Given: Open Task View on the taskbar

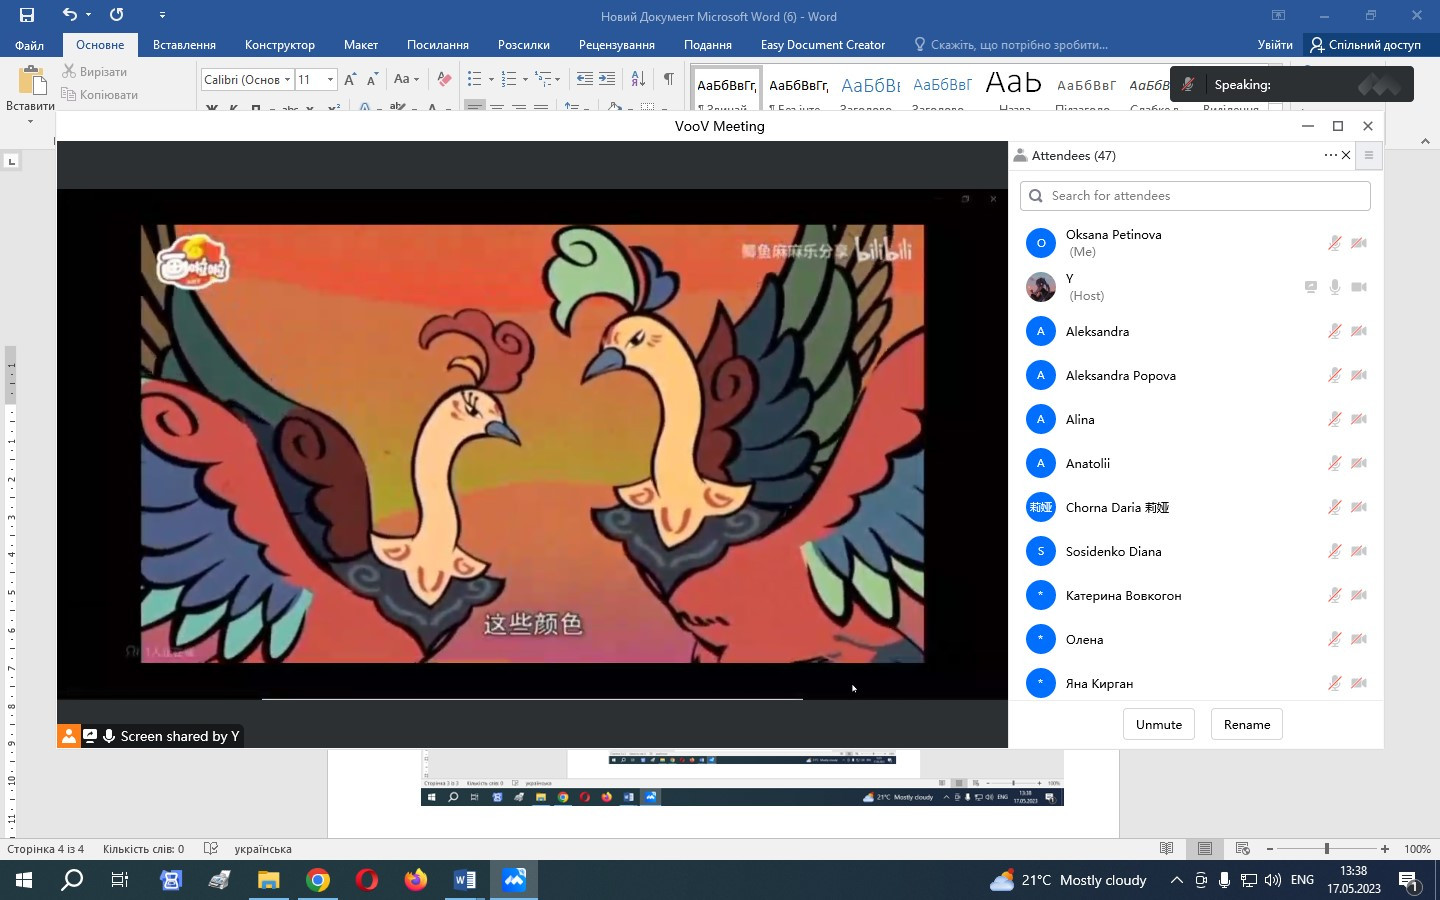Looking at the screenshot, I should coord(120,880).
